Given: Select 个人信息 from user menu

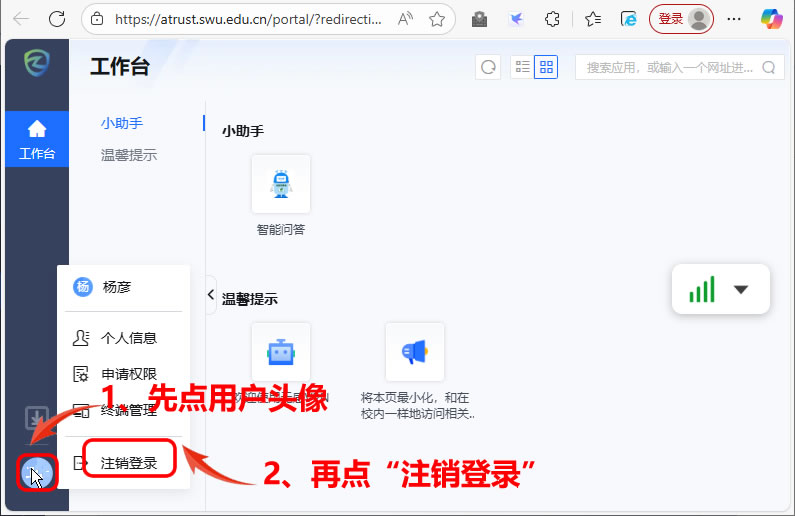Looking at the screenshot, I should pyautogui.click(x=128, y=338).
